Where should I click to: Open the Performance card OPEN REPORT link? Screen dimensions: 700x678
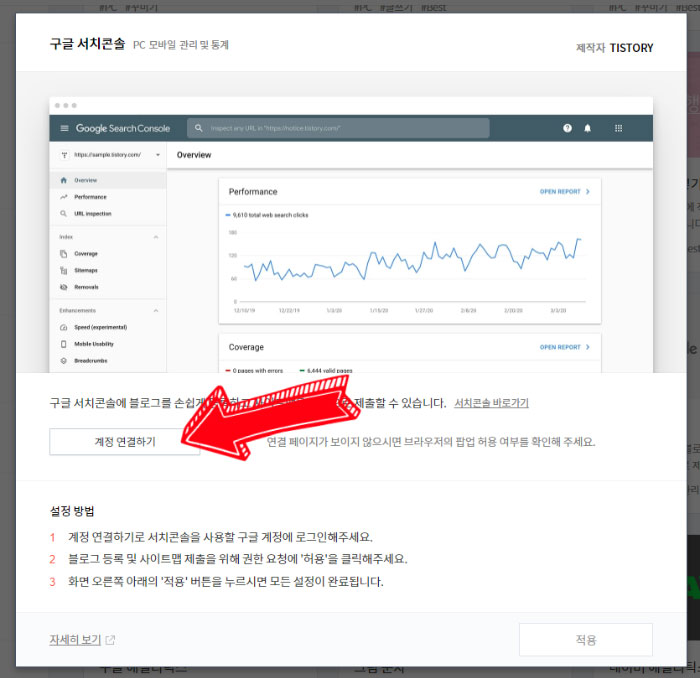[x=565, y=191]
